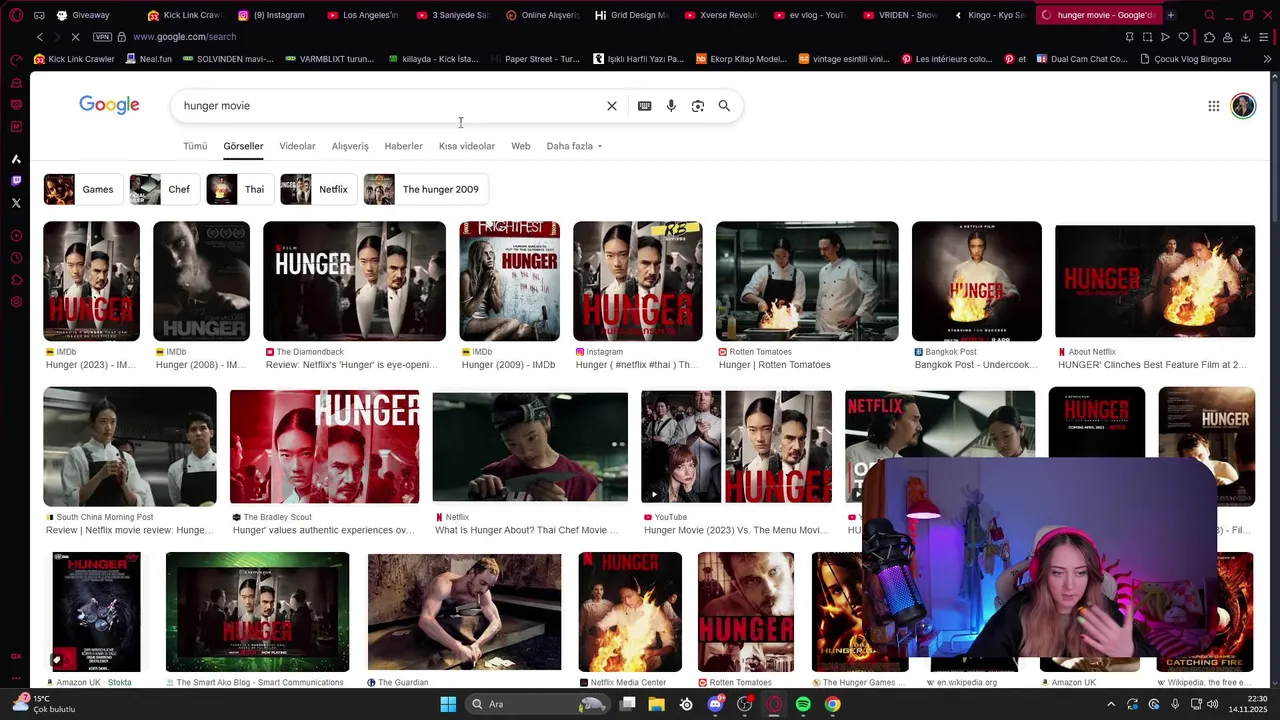Screen dimensions: 1280x720
Task: Filter images by the Games chip
Action: (x=83, y=189)
